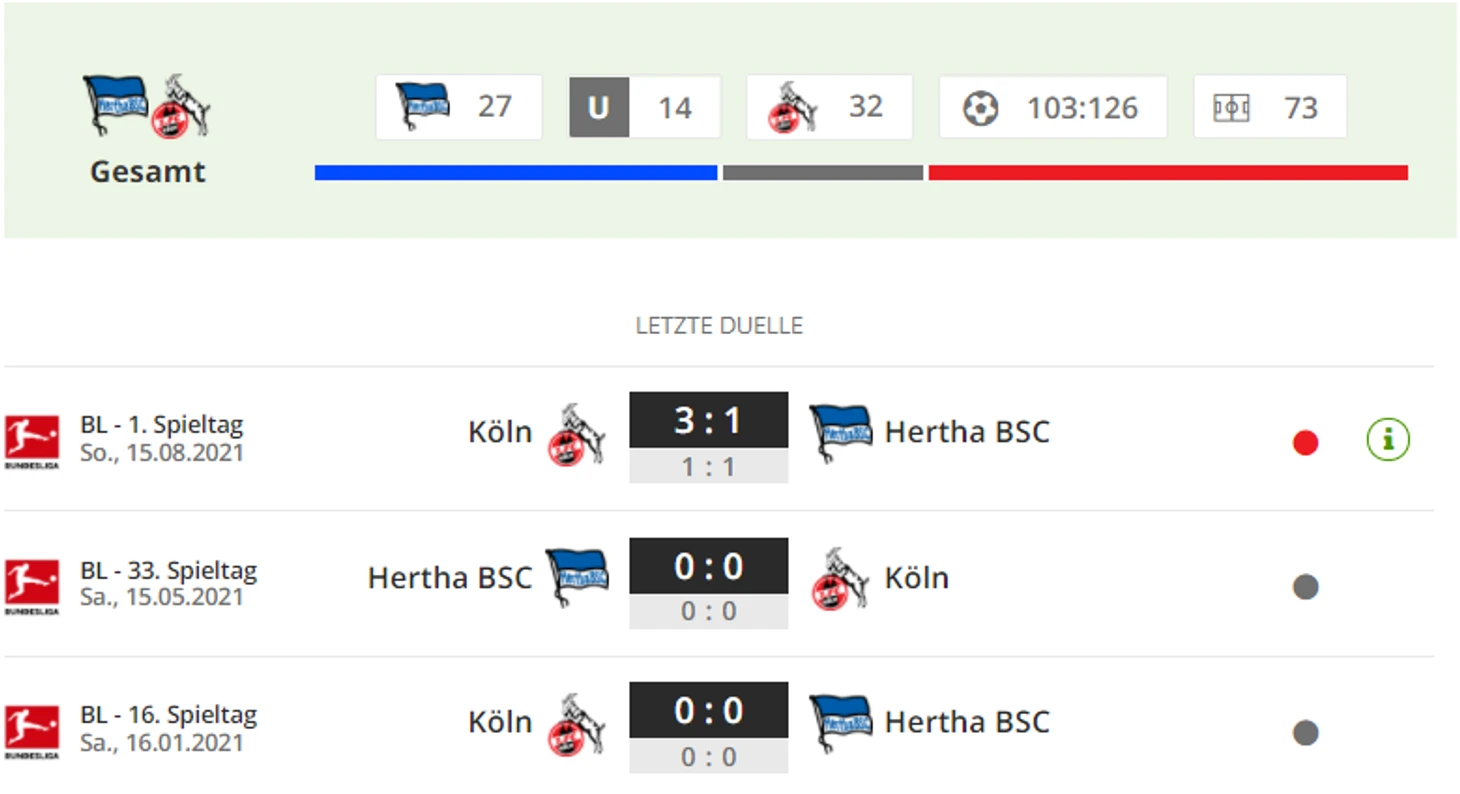Image resolution: width=1460 pixels, height=794 pixels.
Task: Select the U 14 draws stat box
Action: (x=645, y=107)
